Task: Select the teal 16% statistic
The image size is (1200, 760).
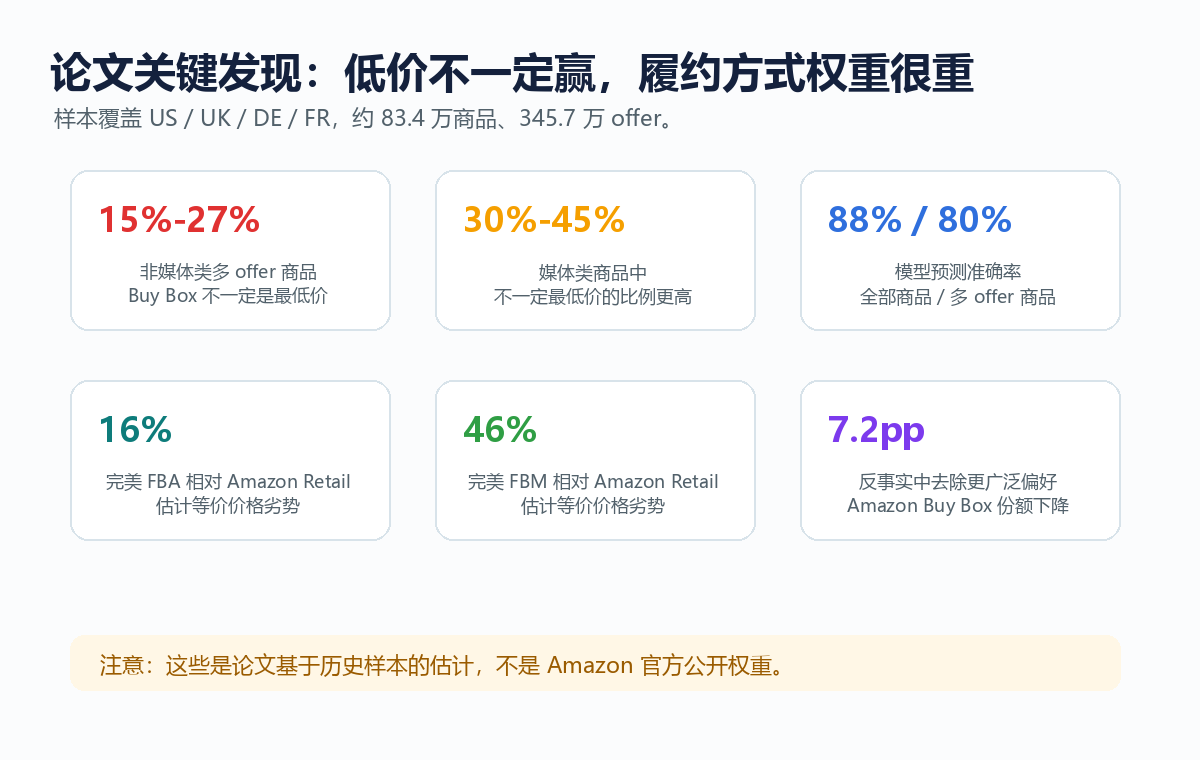Action: pos(135,429)
